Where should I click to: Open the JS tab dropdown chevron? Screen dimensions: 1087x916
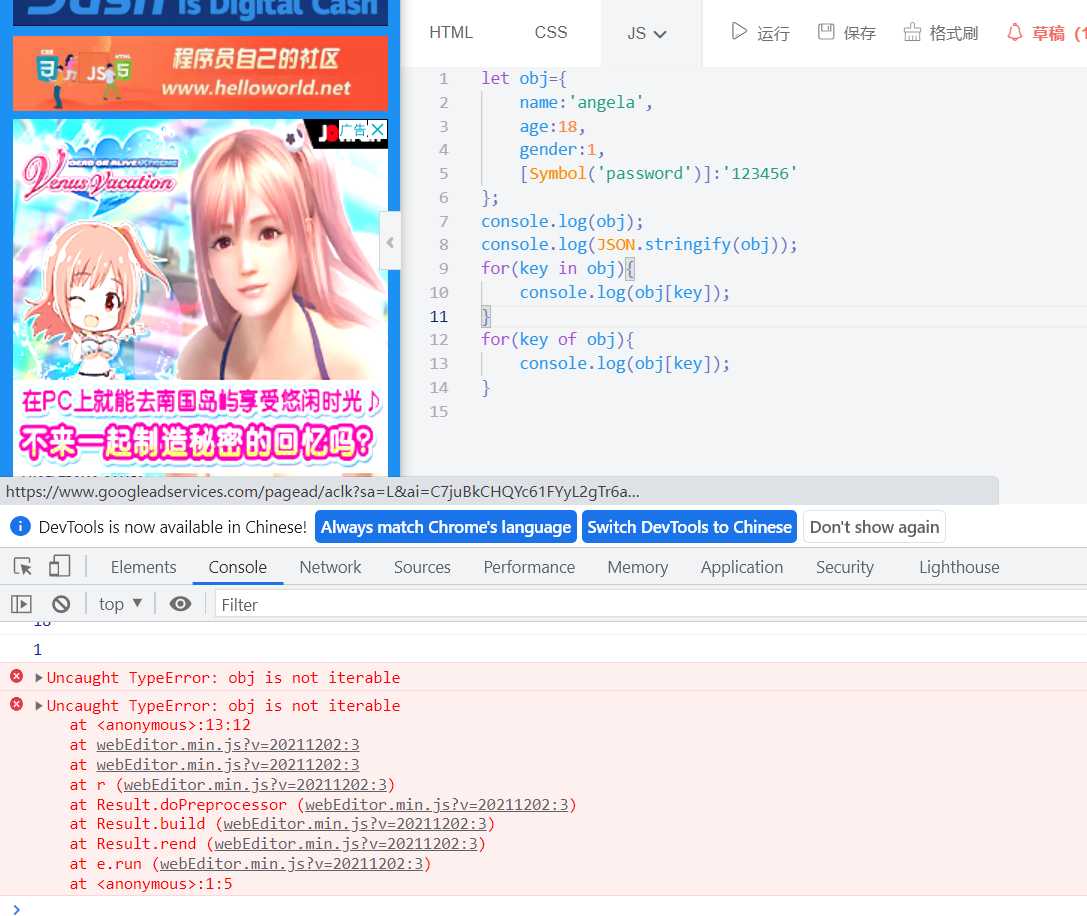pyautogui.click(x=660, y=34)
